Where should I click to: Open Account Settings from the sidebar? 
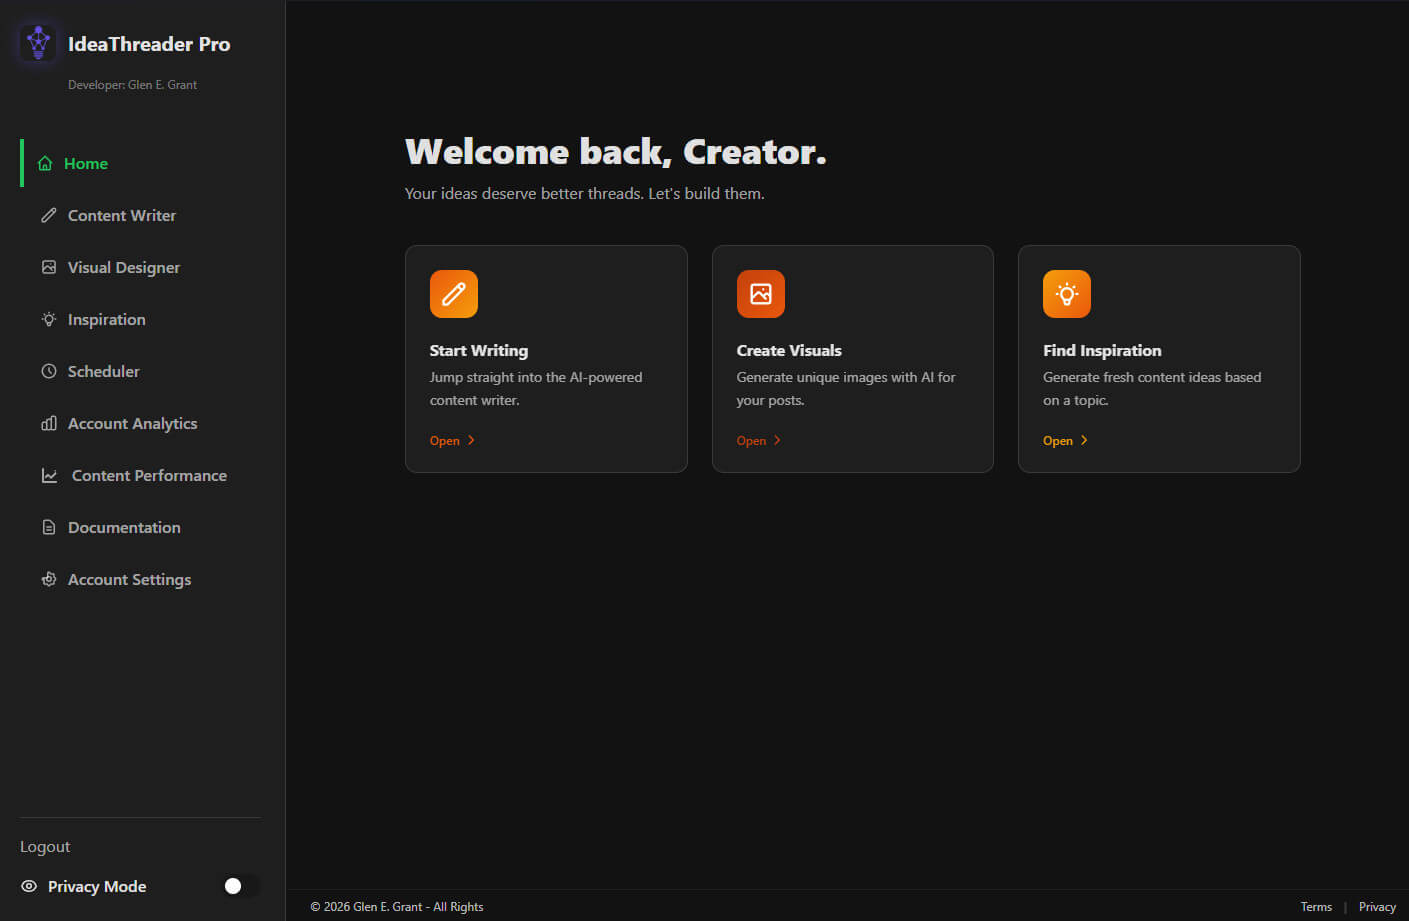[x=129, y=579]
